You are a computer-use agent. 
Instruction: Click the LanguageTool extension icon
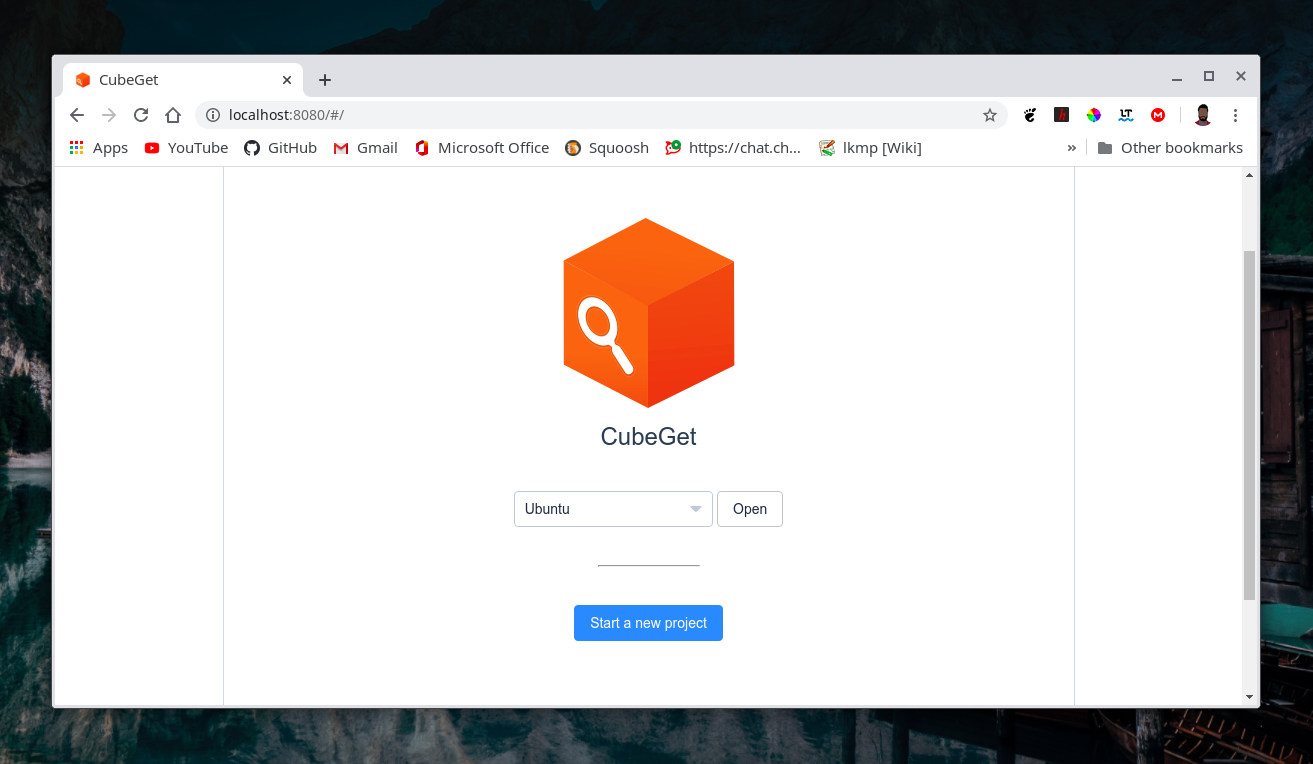click(1126, 115)
